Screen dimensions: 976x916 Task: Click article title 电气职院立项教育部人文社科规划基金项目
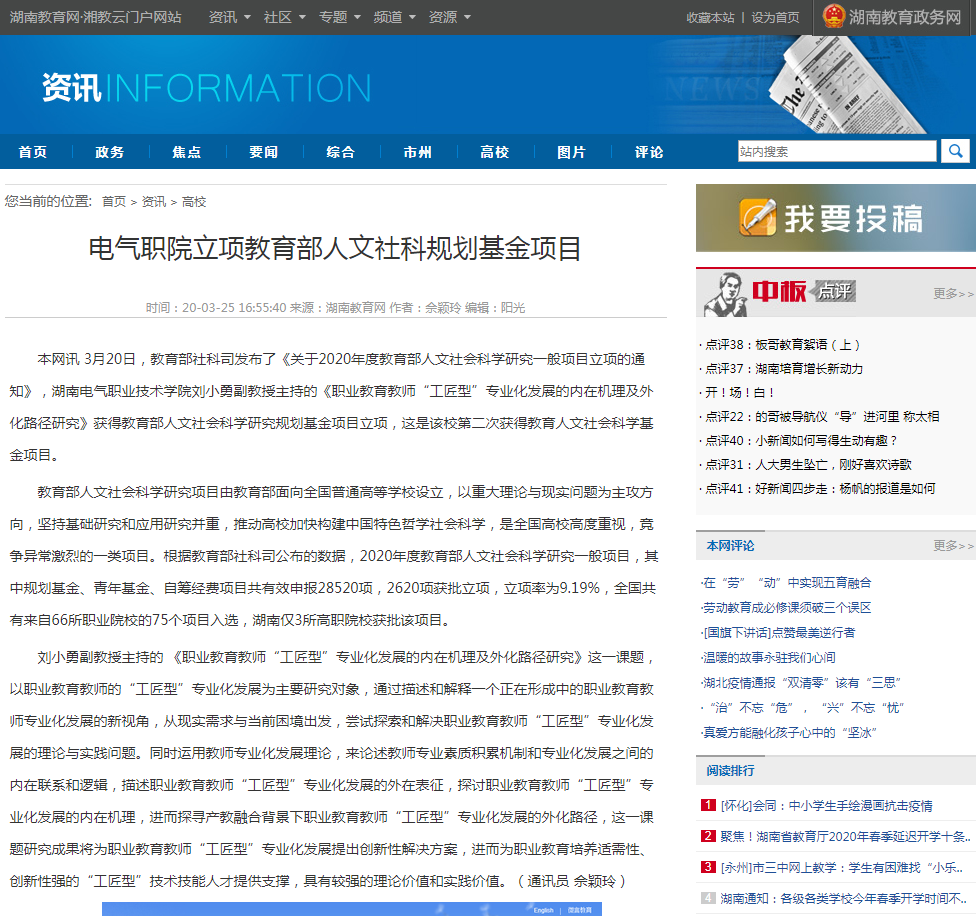coord(335,248)
